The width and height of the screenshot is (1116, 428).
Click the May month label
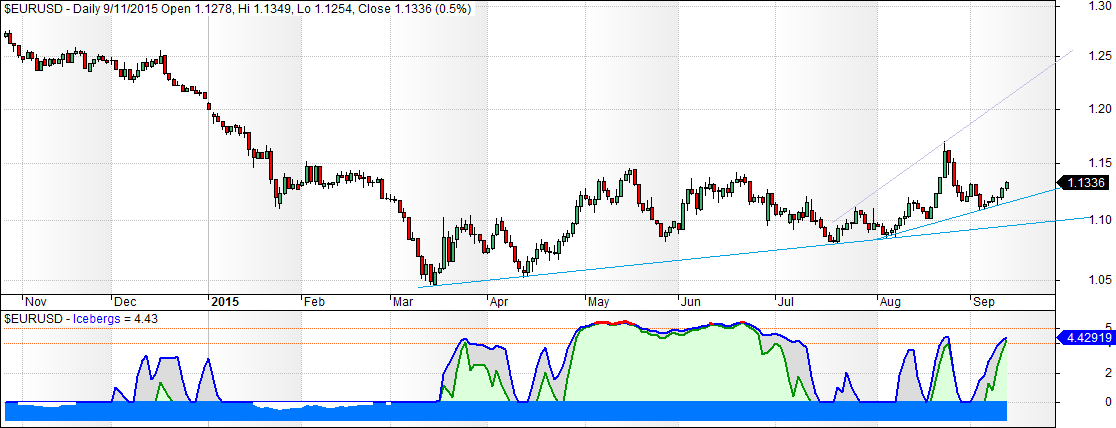599,300
